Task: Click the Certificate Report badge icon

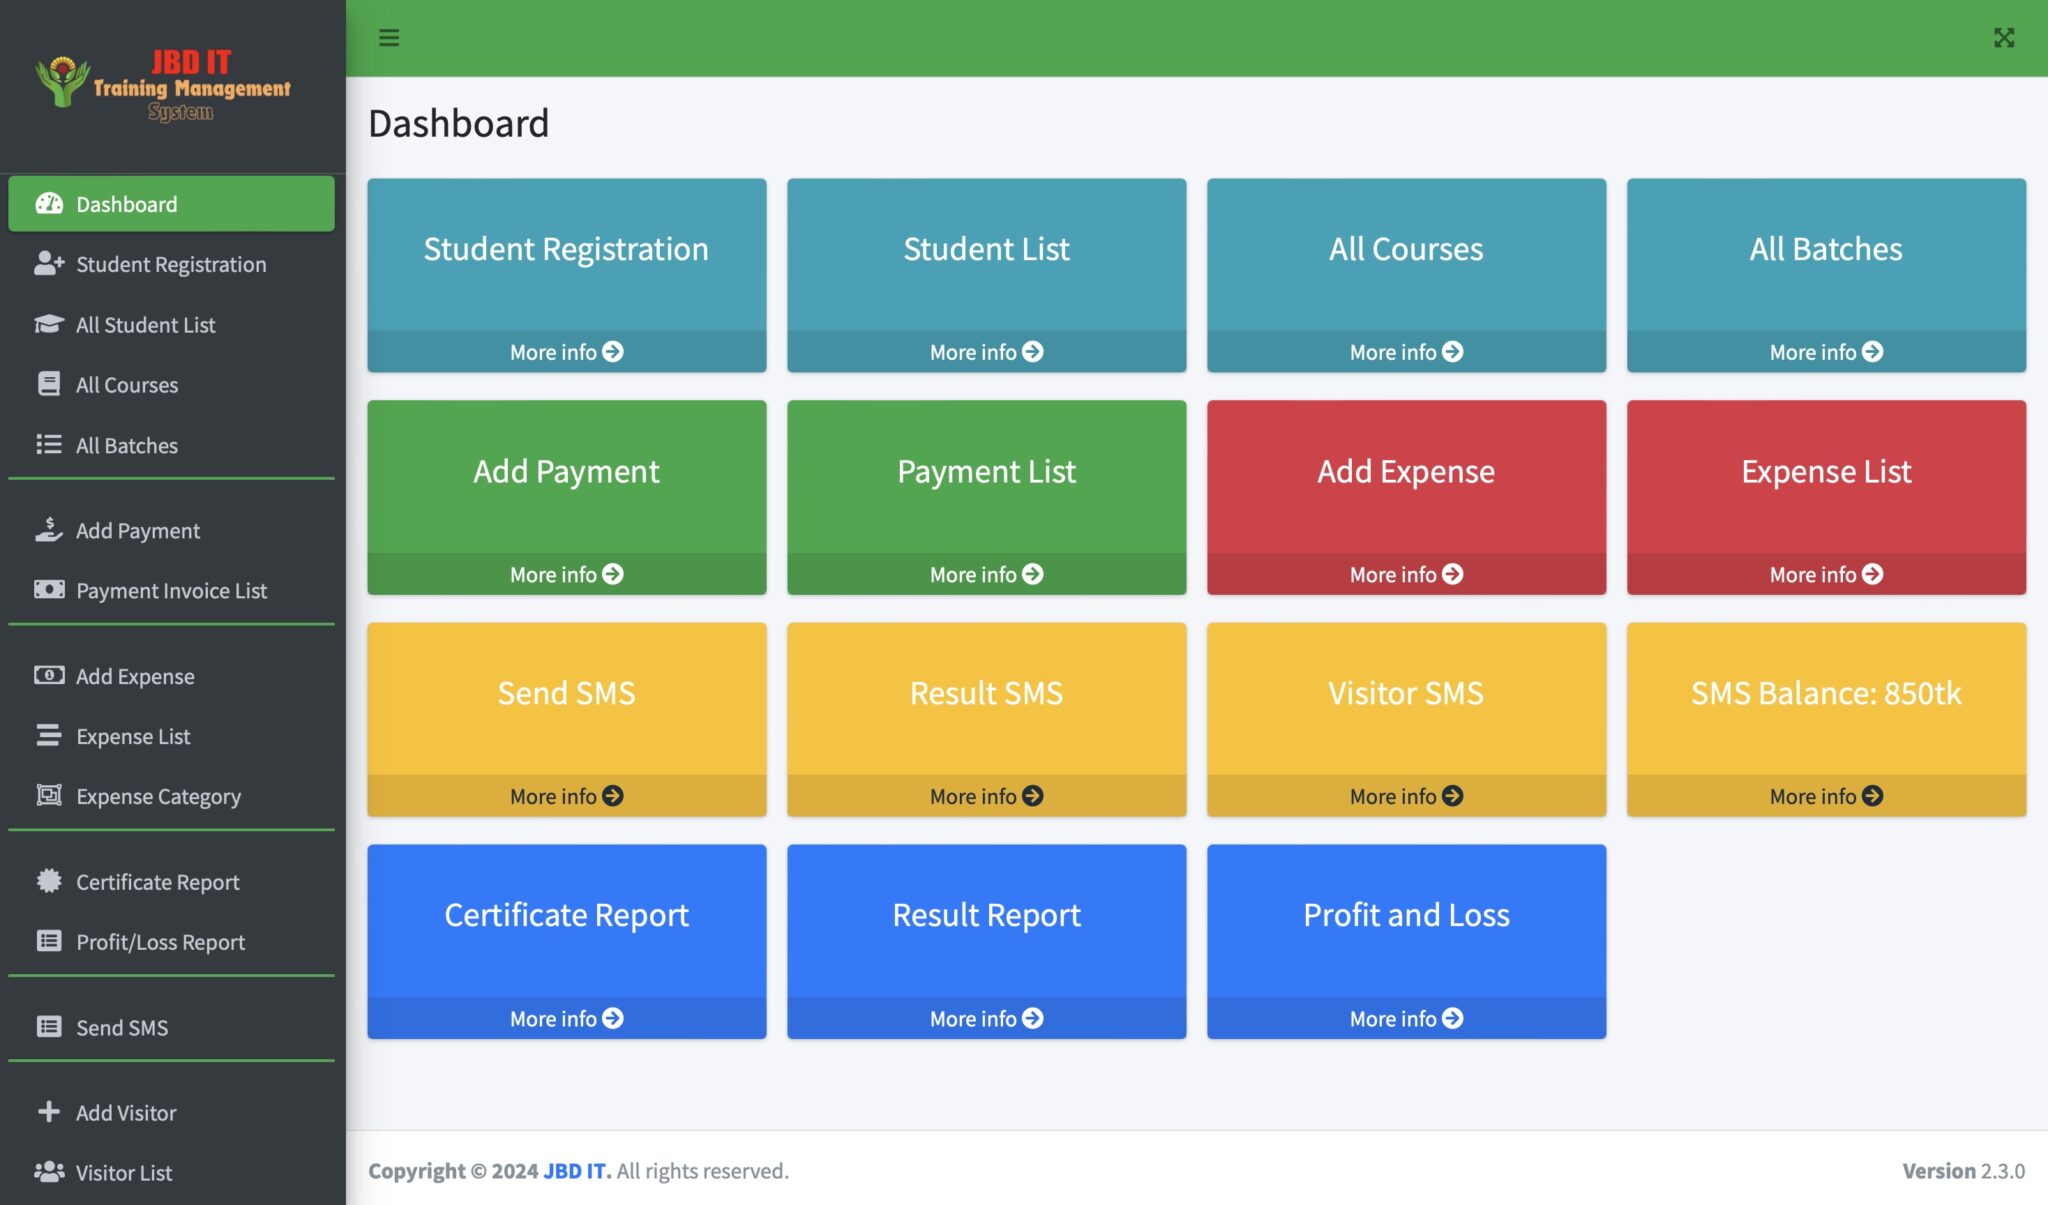Action: tap(48, 881)
